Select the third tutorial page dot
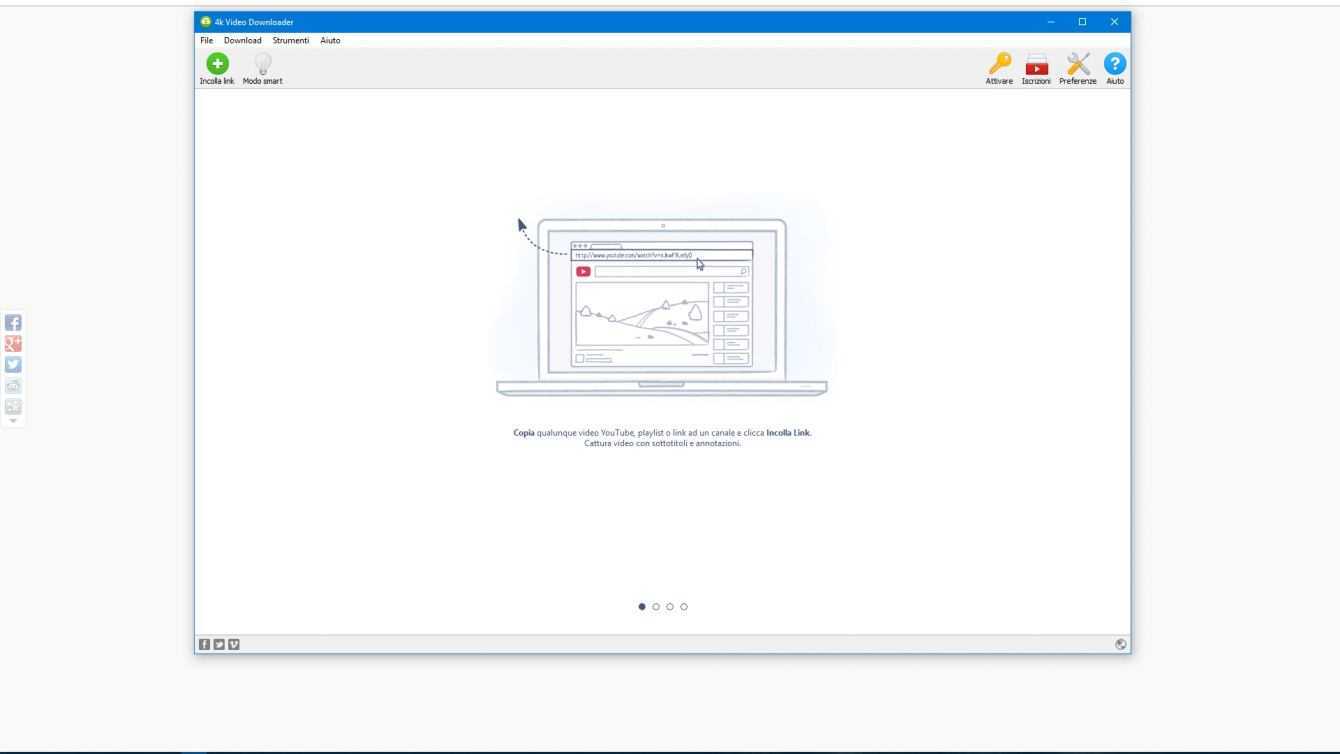This screenshot has height=754, width=1340. (x=670, y=606)
